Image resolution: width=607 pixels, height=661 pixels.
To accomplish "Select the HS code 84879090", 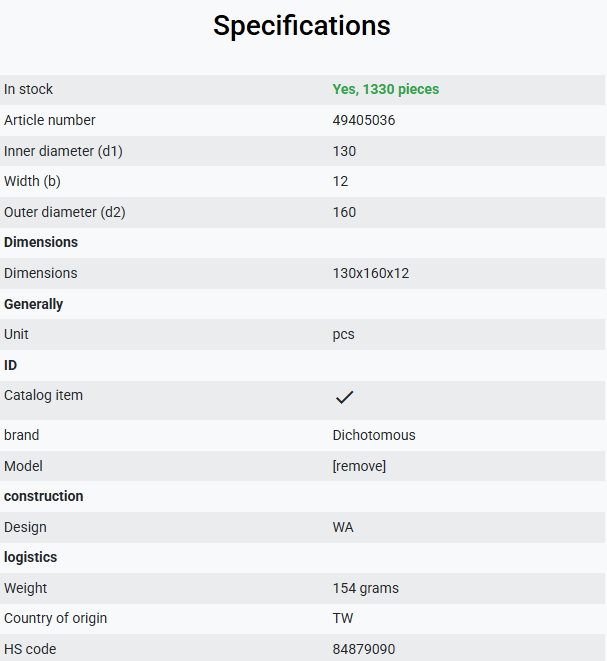I will 364,649.
